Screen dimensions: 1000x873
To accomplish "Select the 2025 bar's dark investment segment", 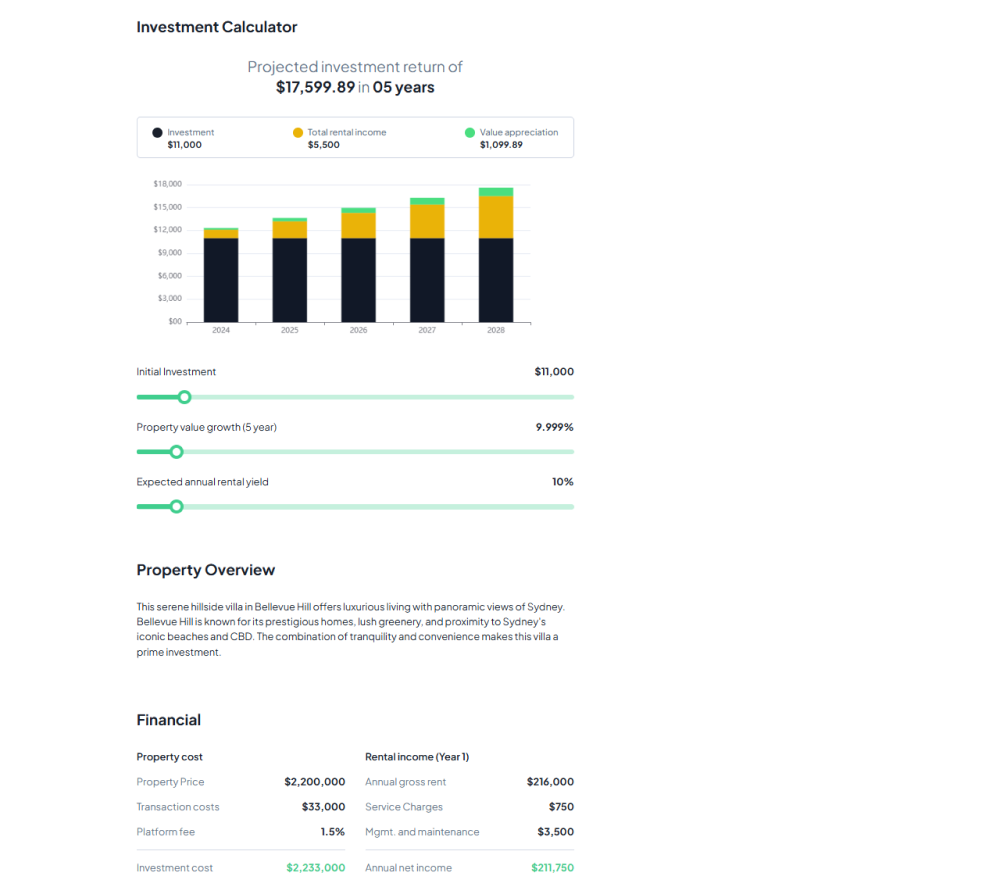I will pyautogui.click(x=290, y=280).
